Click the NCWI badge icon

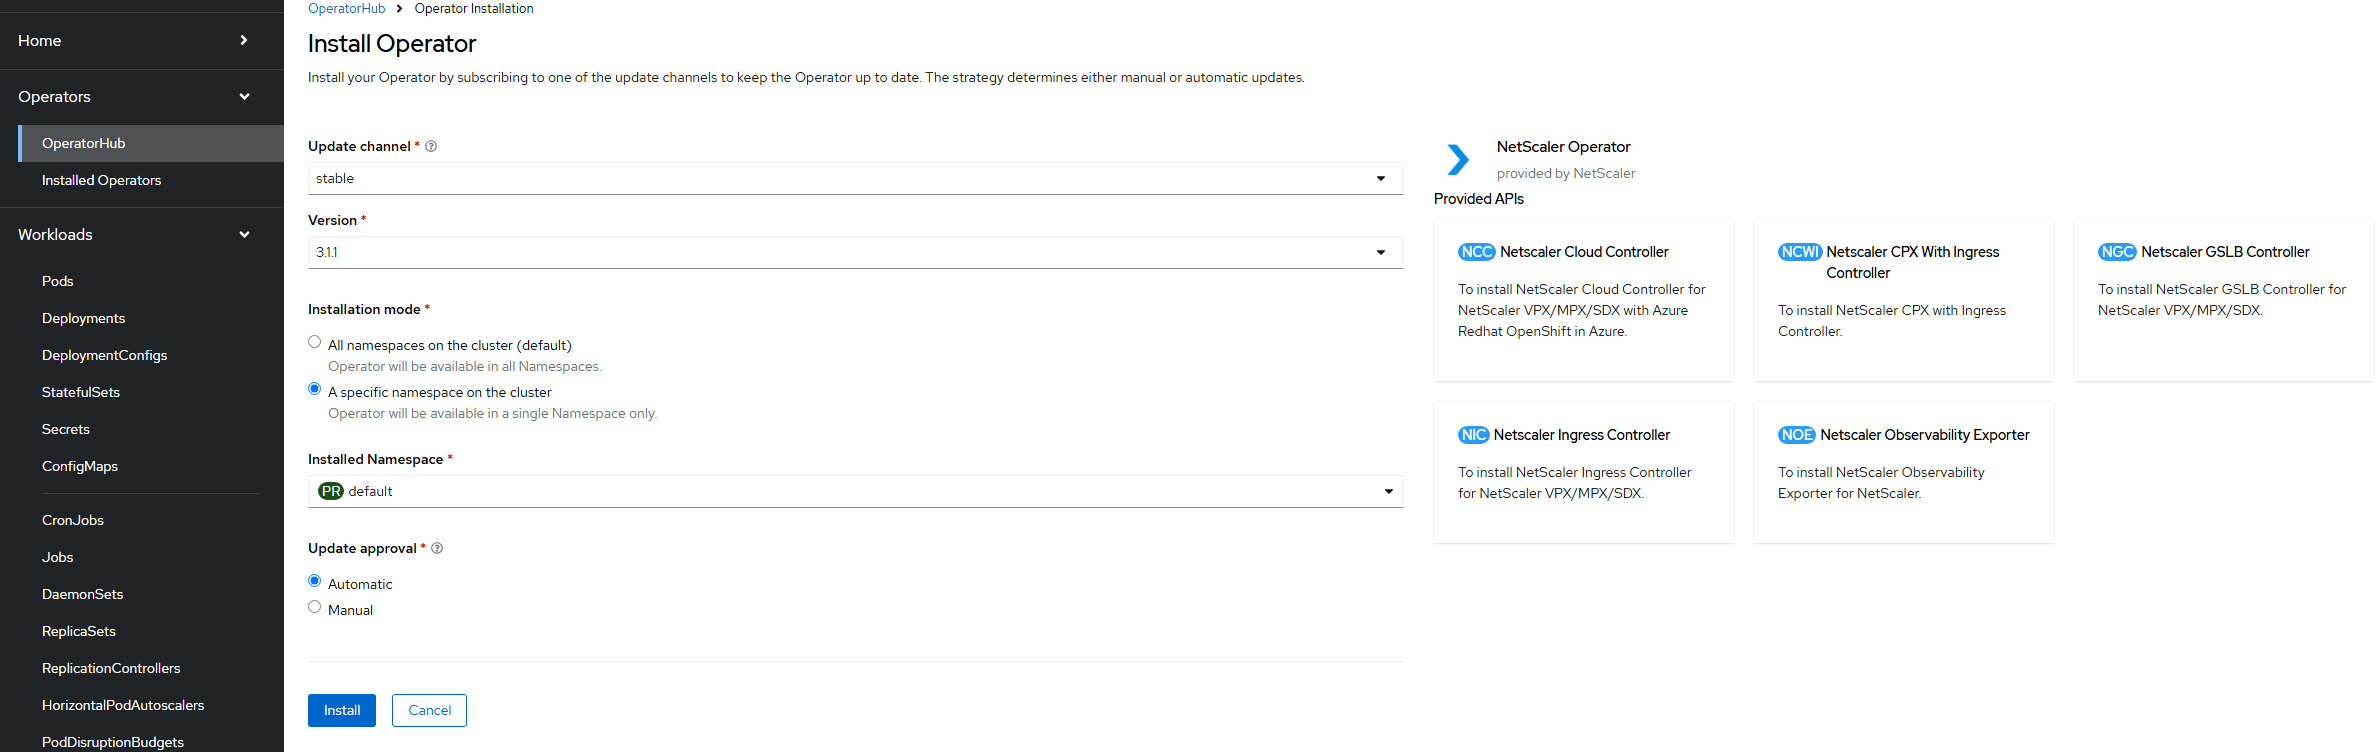coord(1800,252)
